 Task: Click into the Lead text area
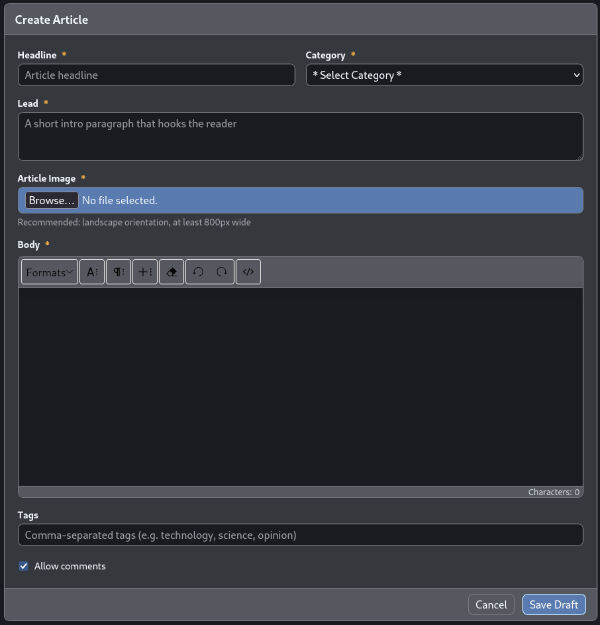click(x=300, y=136)
